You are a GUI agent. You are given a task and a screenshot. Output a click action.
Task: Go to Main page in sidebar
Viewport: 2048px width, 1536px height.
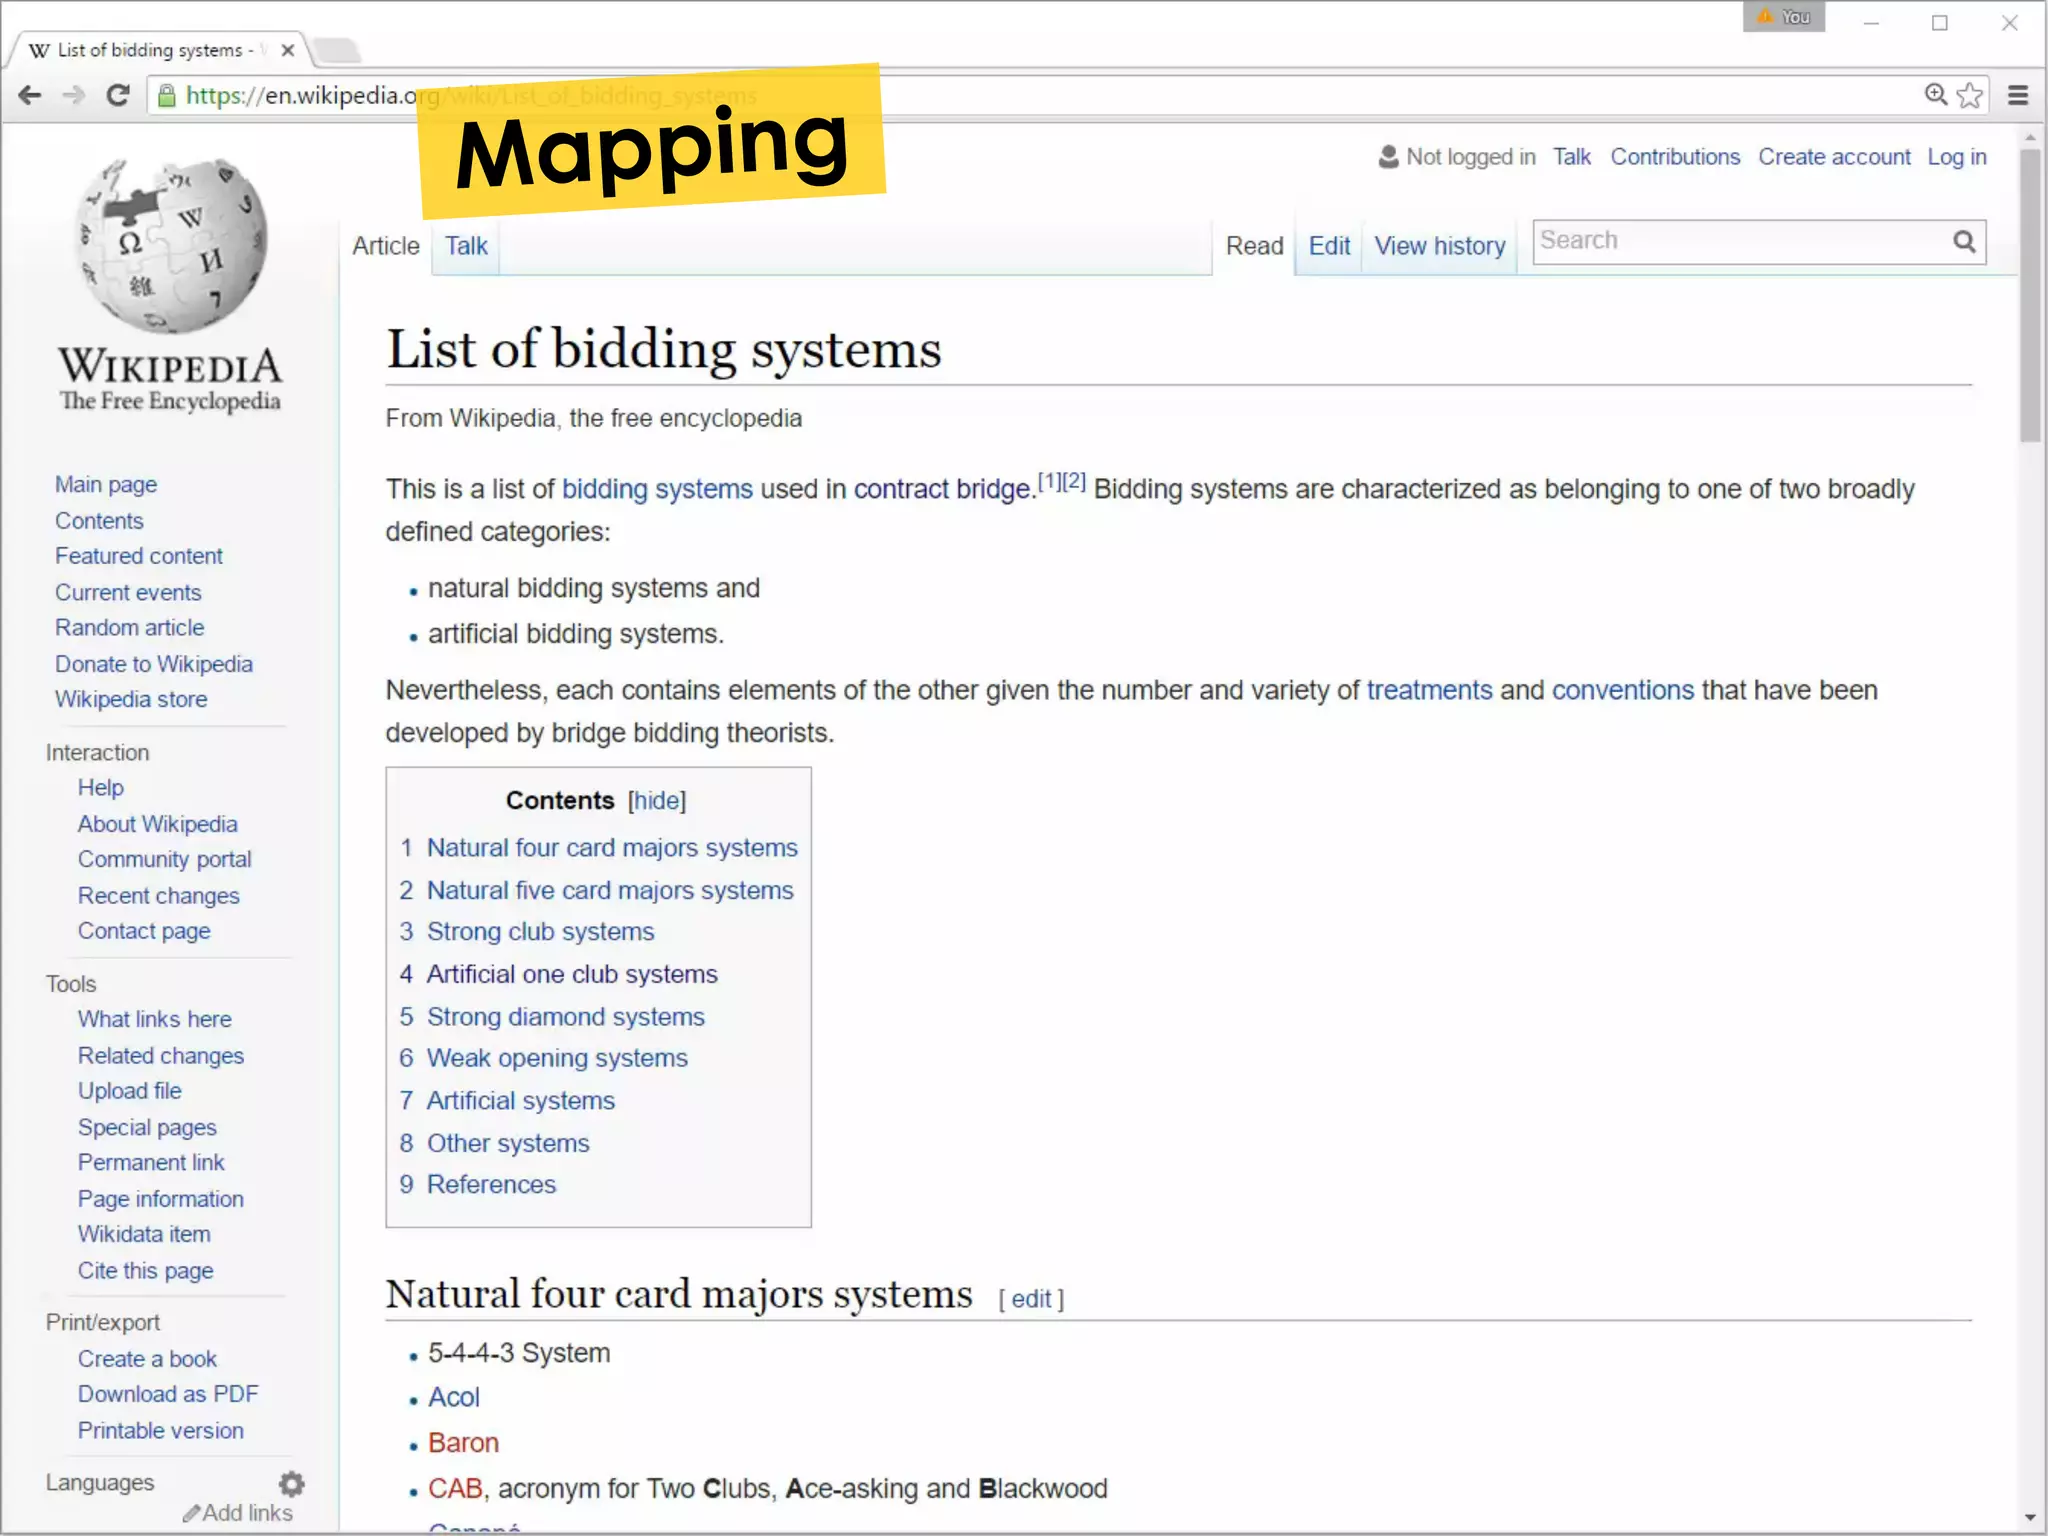pyautogui.click(x=106, y=485)
